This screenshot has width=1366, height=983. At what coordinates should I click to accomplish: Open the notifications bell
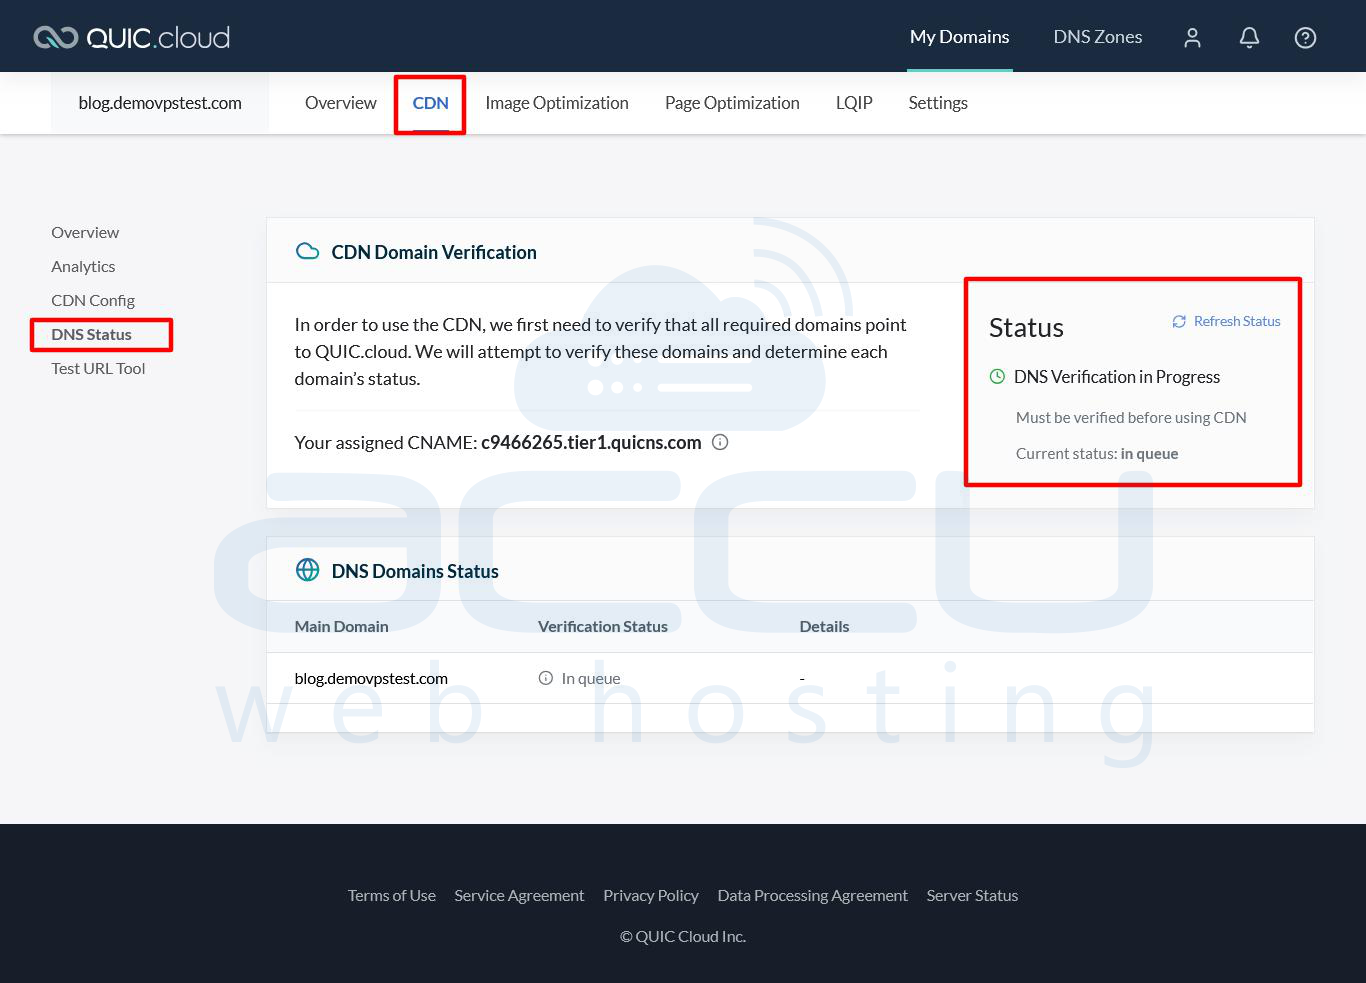tap(1249, 37)
